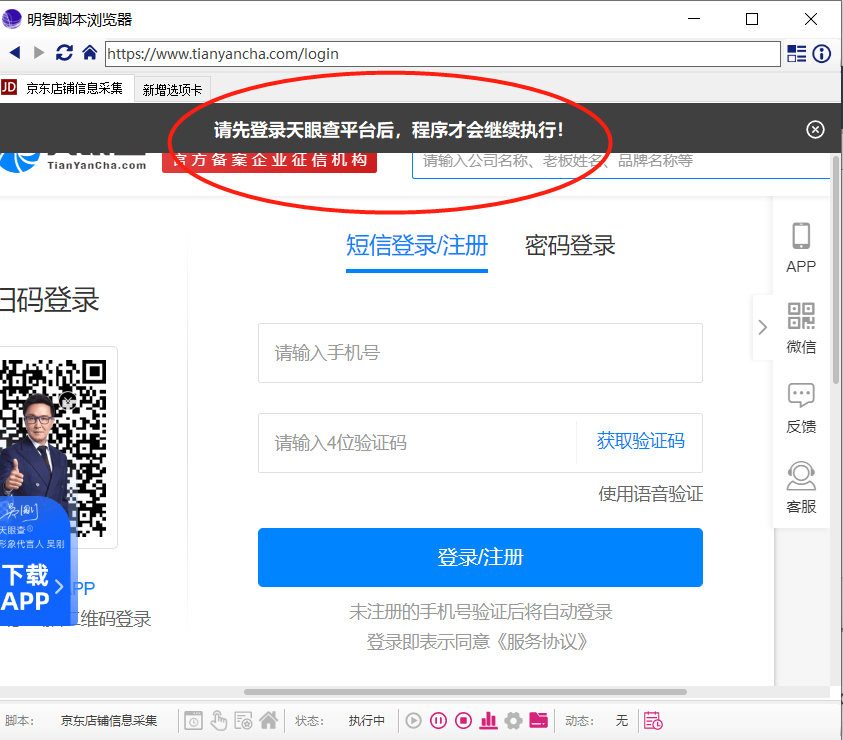The image size is (843, 740).
Task: Open the bar chart statistics icon
Action: coord(488,721)
